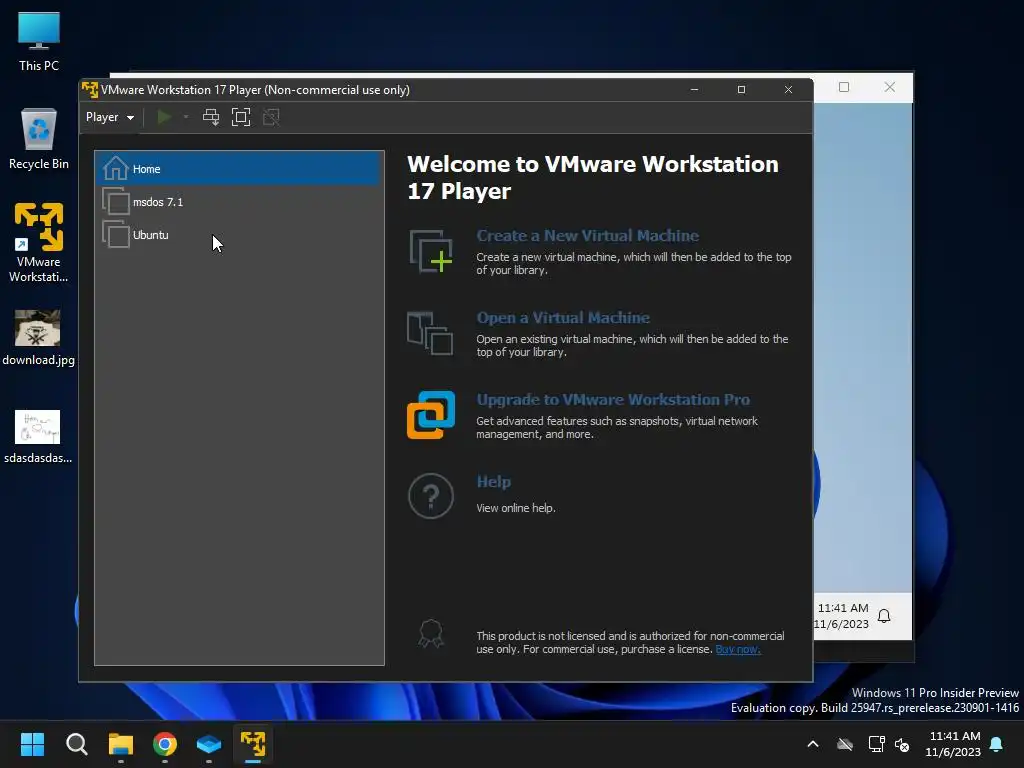Close the background window behind VMware
Viewport: 1024px width, 768px height.
pos(889,88)
